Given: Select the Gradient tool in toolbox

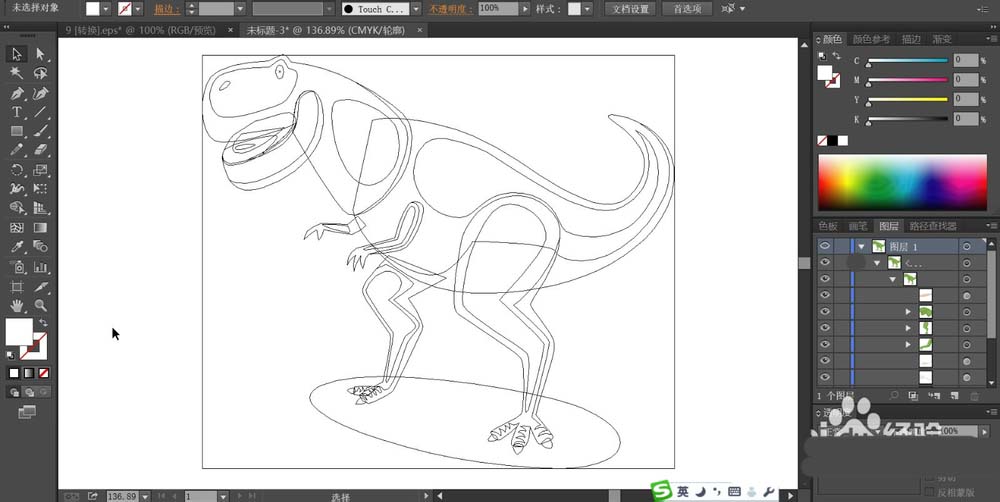Looking at the screenshot, I should click(x=40, y=228).
